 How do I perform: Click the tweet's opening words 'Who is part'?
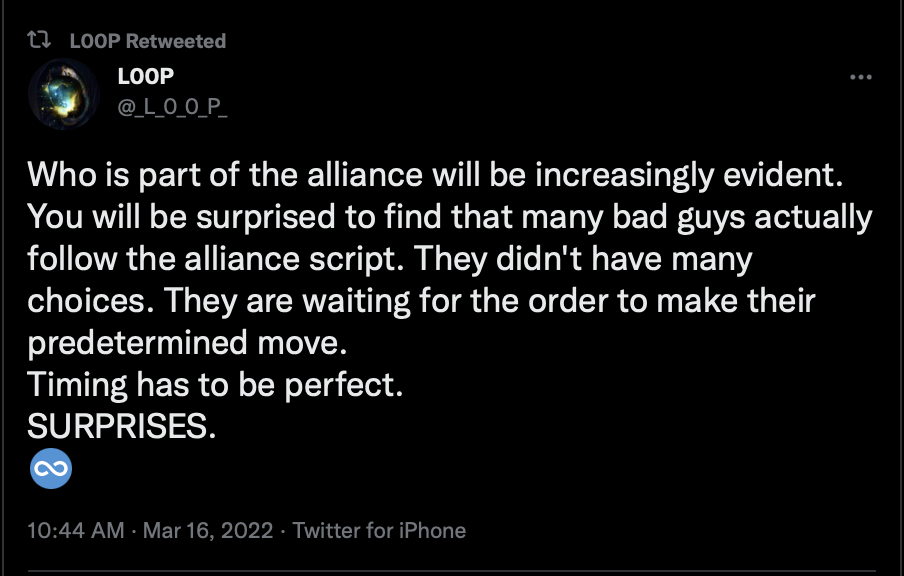[x=114, y=175]
